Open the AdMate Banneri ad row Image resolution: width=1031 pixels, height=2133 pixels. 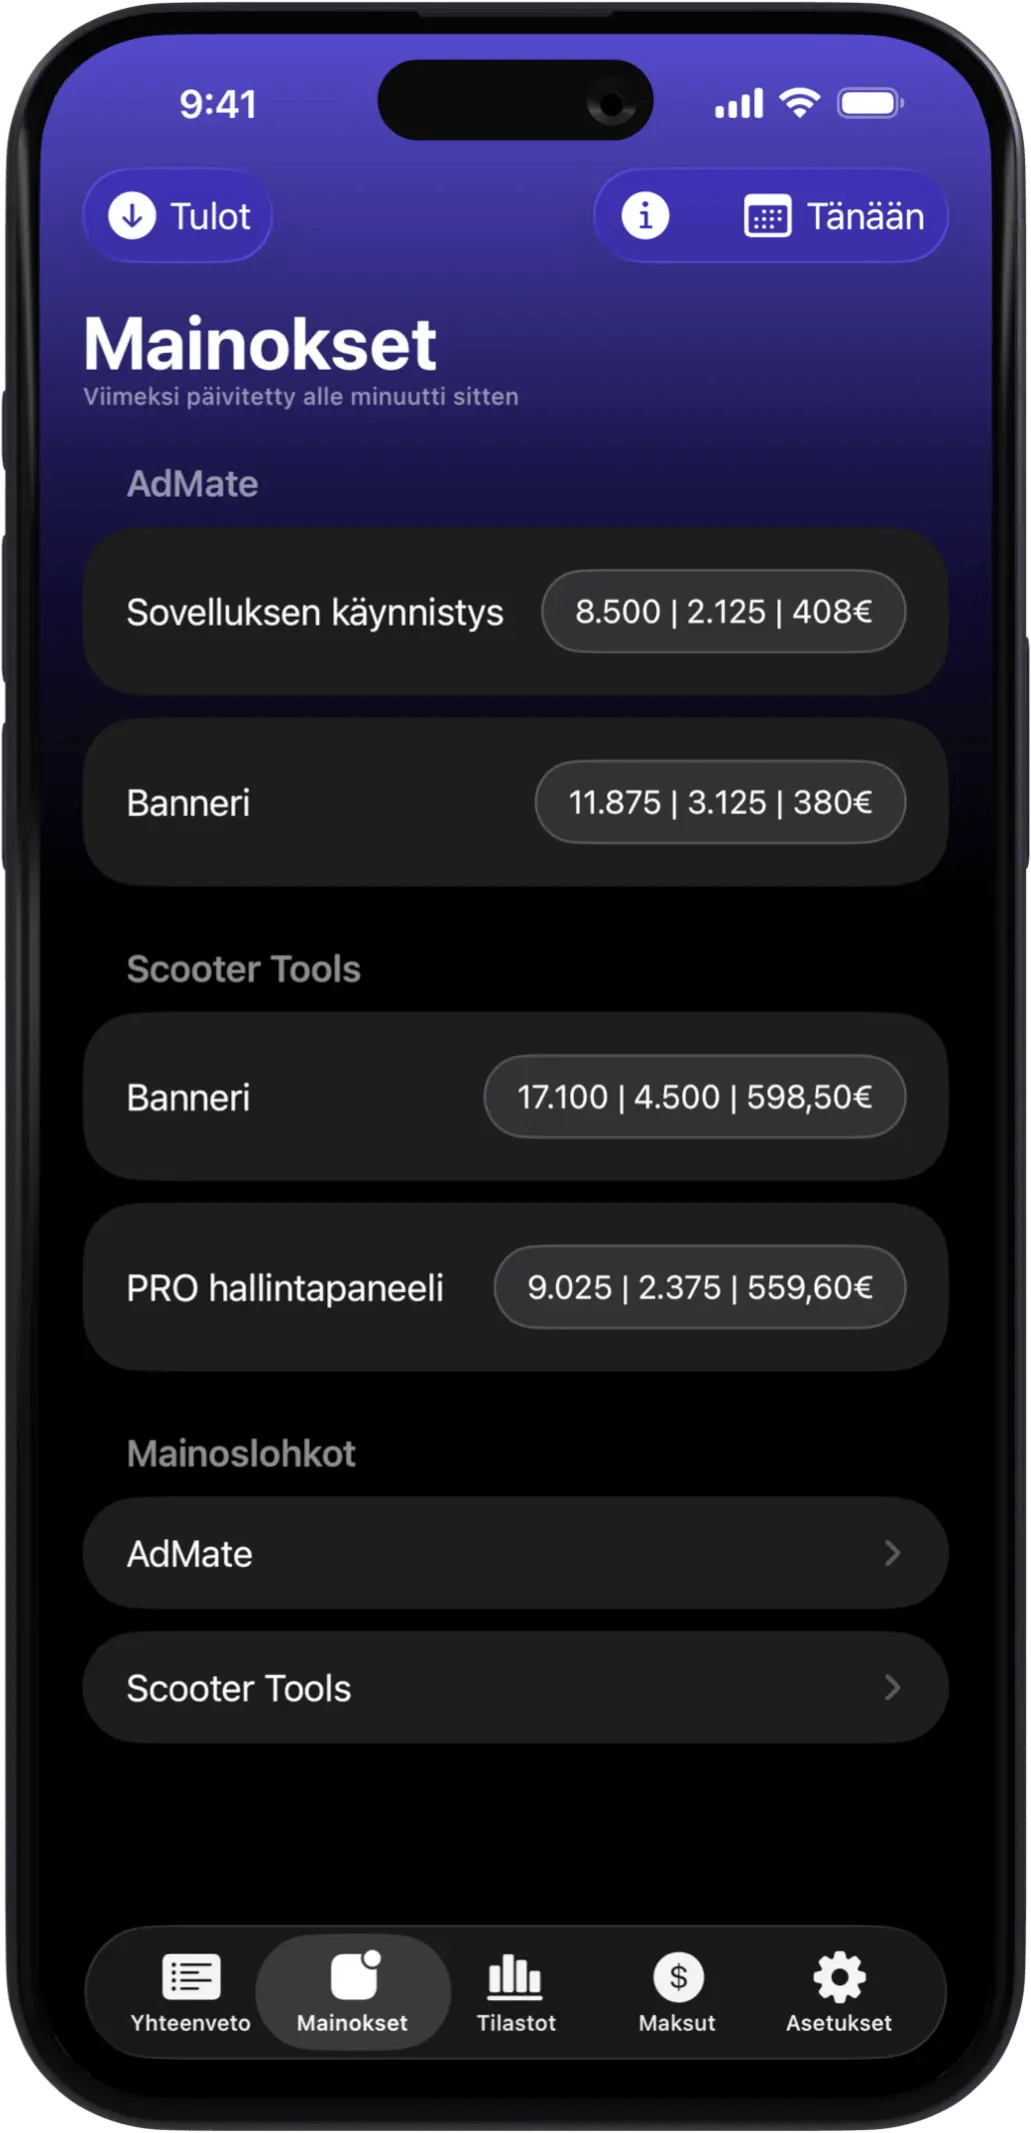(x=189, y=803)
